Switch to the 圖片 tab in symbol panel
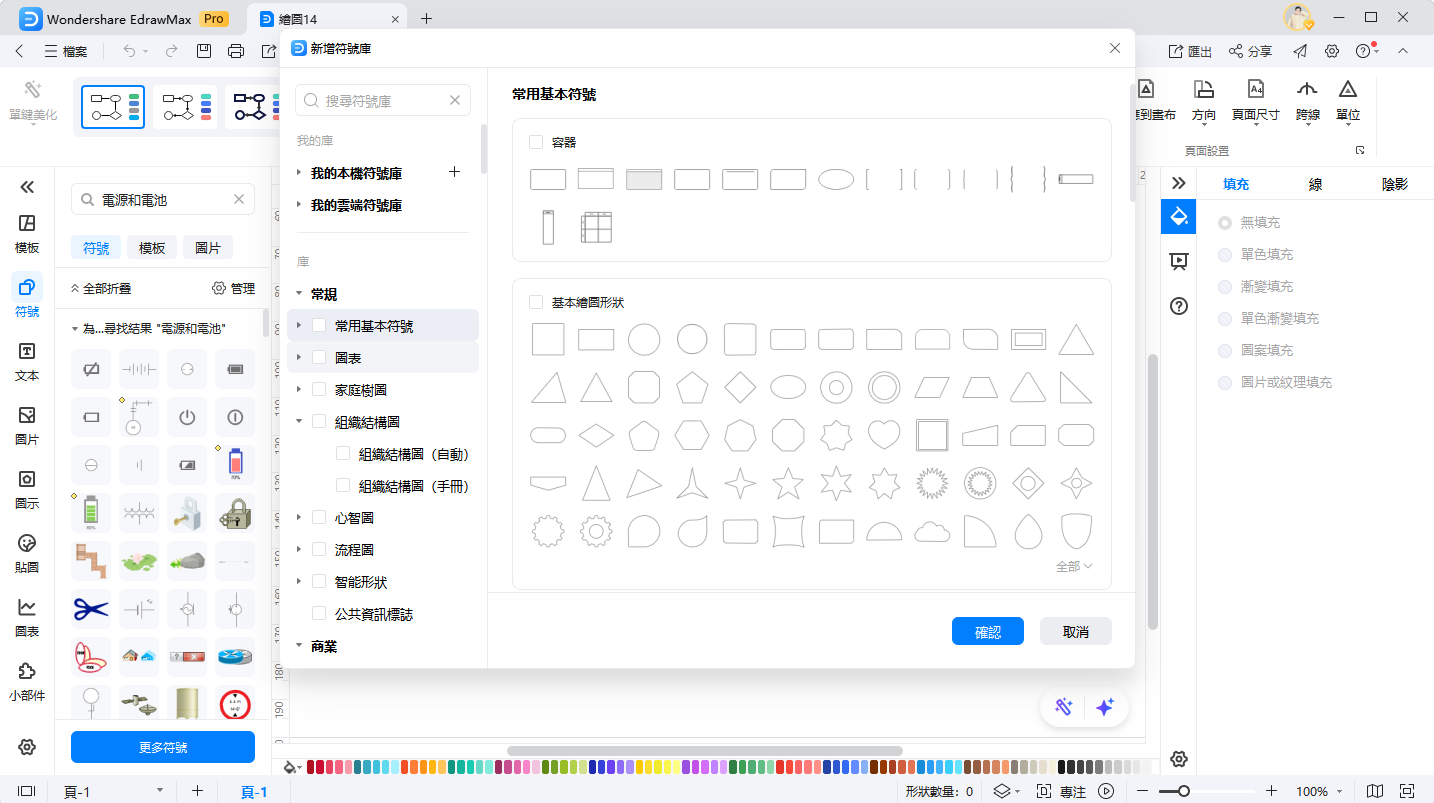 [207, 248]
